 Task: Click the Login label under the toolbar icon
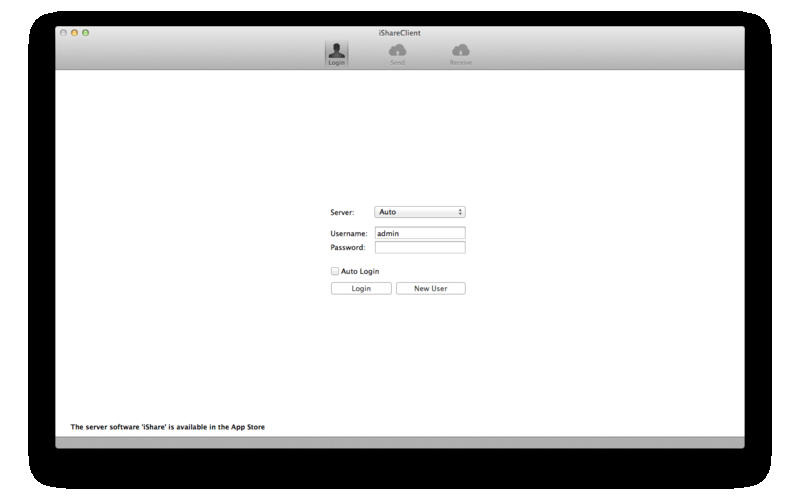tap(337, 63)
